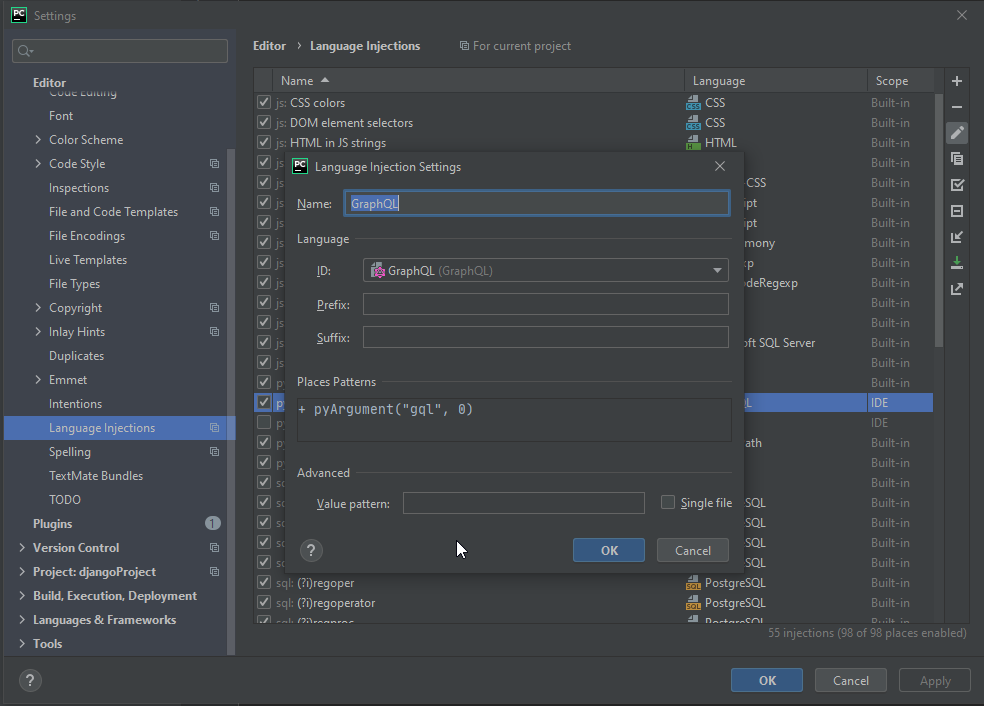Open the dialog help question mark
The height and width of the screenshot is (706, 984).
point(310,550)
